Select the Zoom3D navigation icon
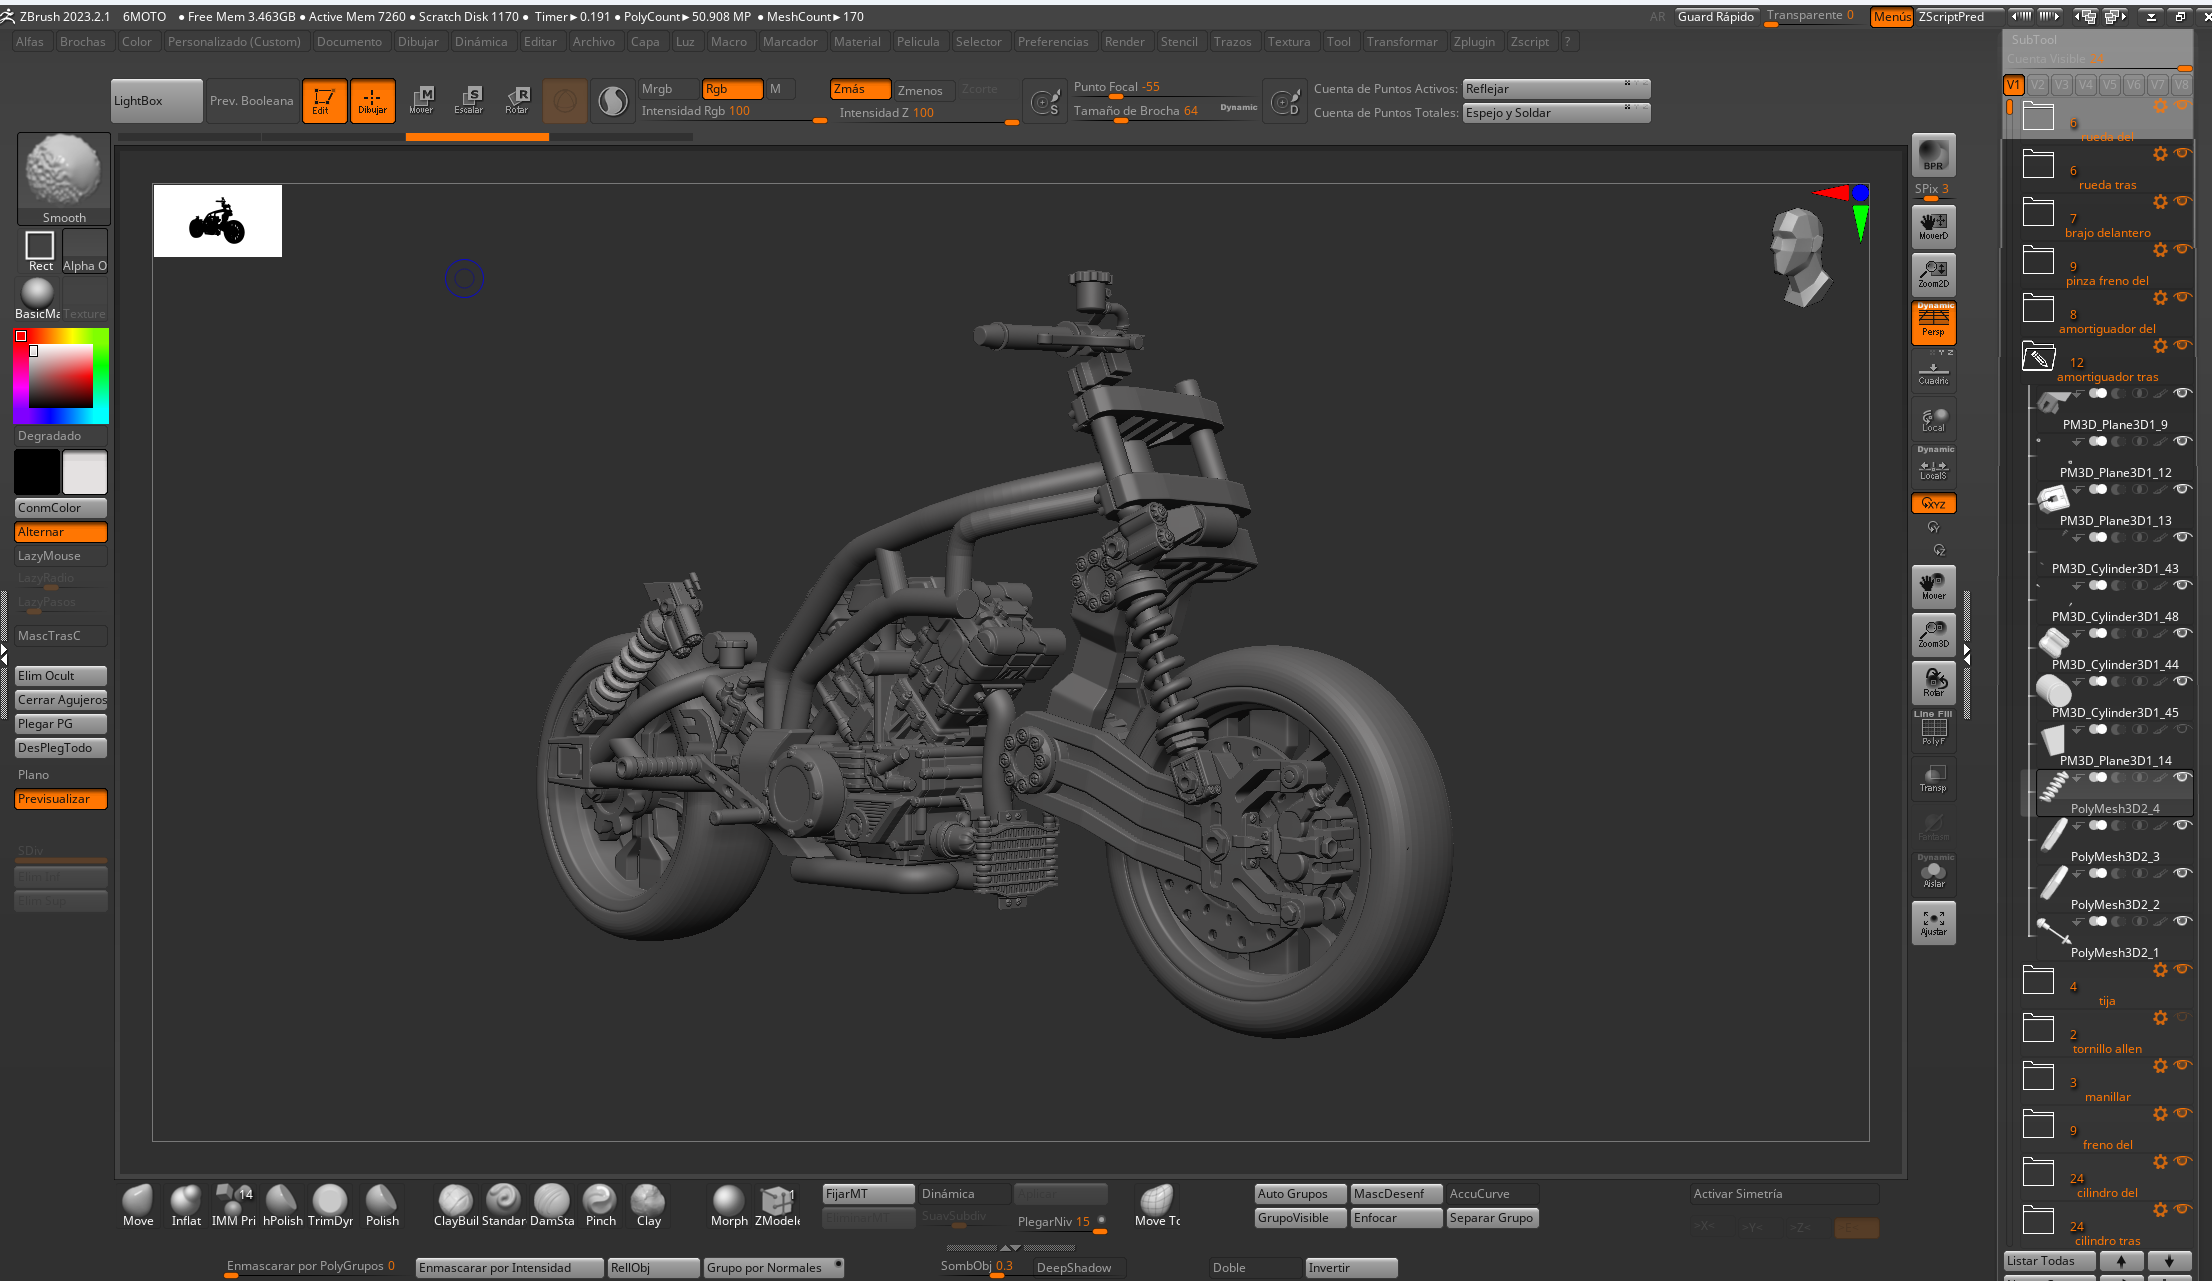The image size is (2212, 1281). pos(1933,634)
